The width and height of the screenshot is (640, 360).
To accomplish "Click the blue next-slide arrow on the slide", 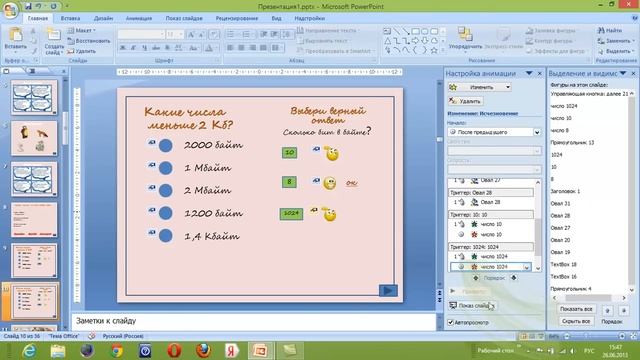I will click(388, 291).
